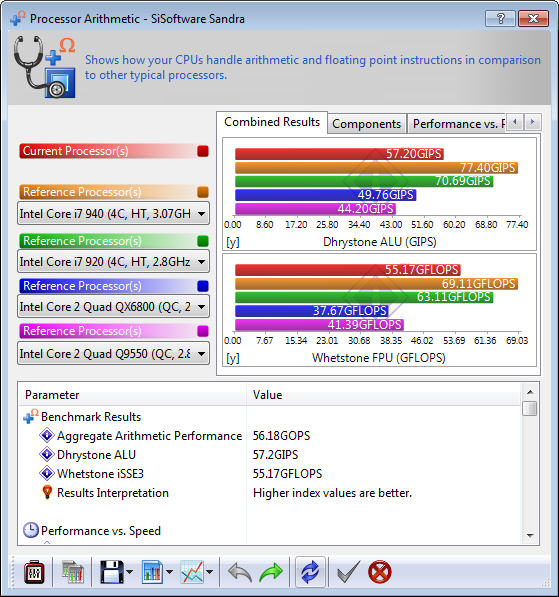
Task: Click the results list scroll down arrow
Action: coord(530,536)
